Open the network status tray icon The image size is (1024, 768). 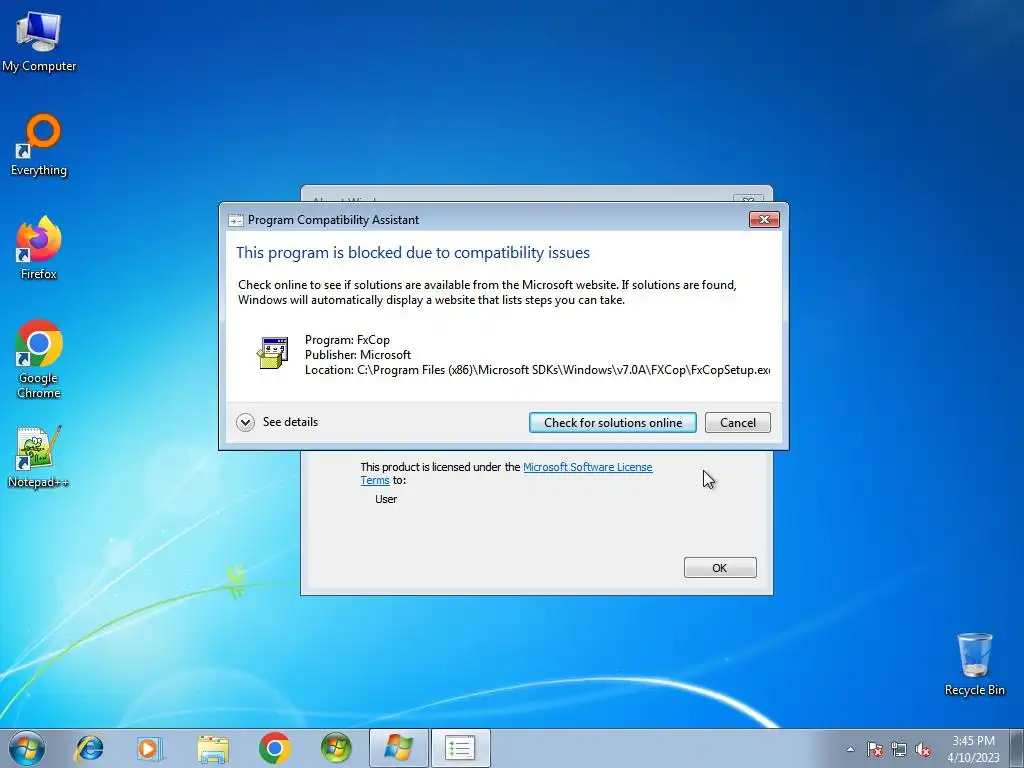pyautogui.click(x=899, y=749)
